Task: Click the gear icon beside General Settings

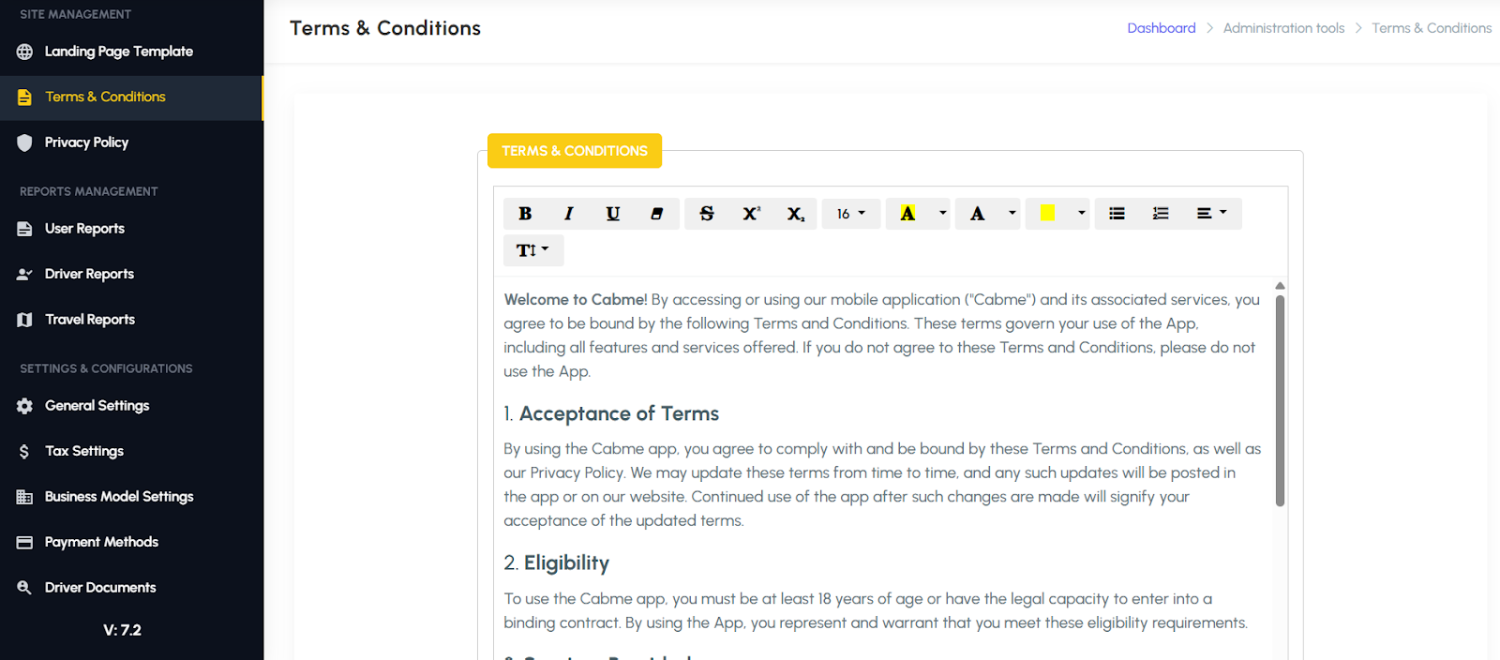Action: [25, 406]
